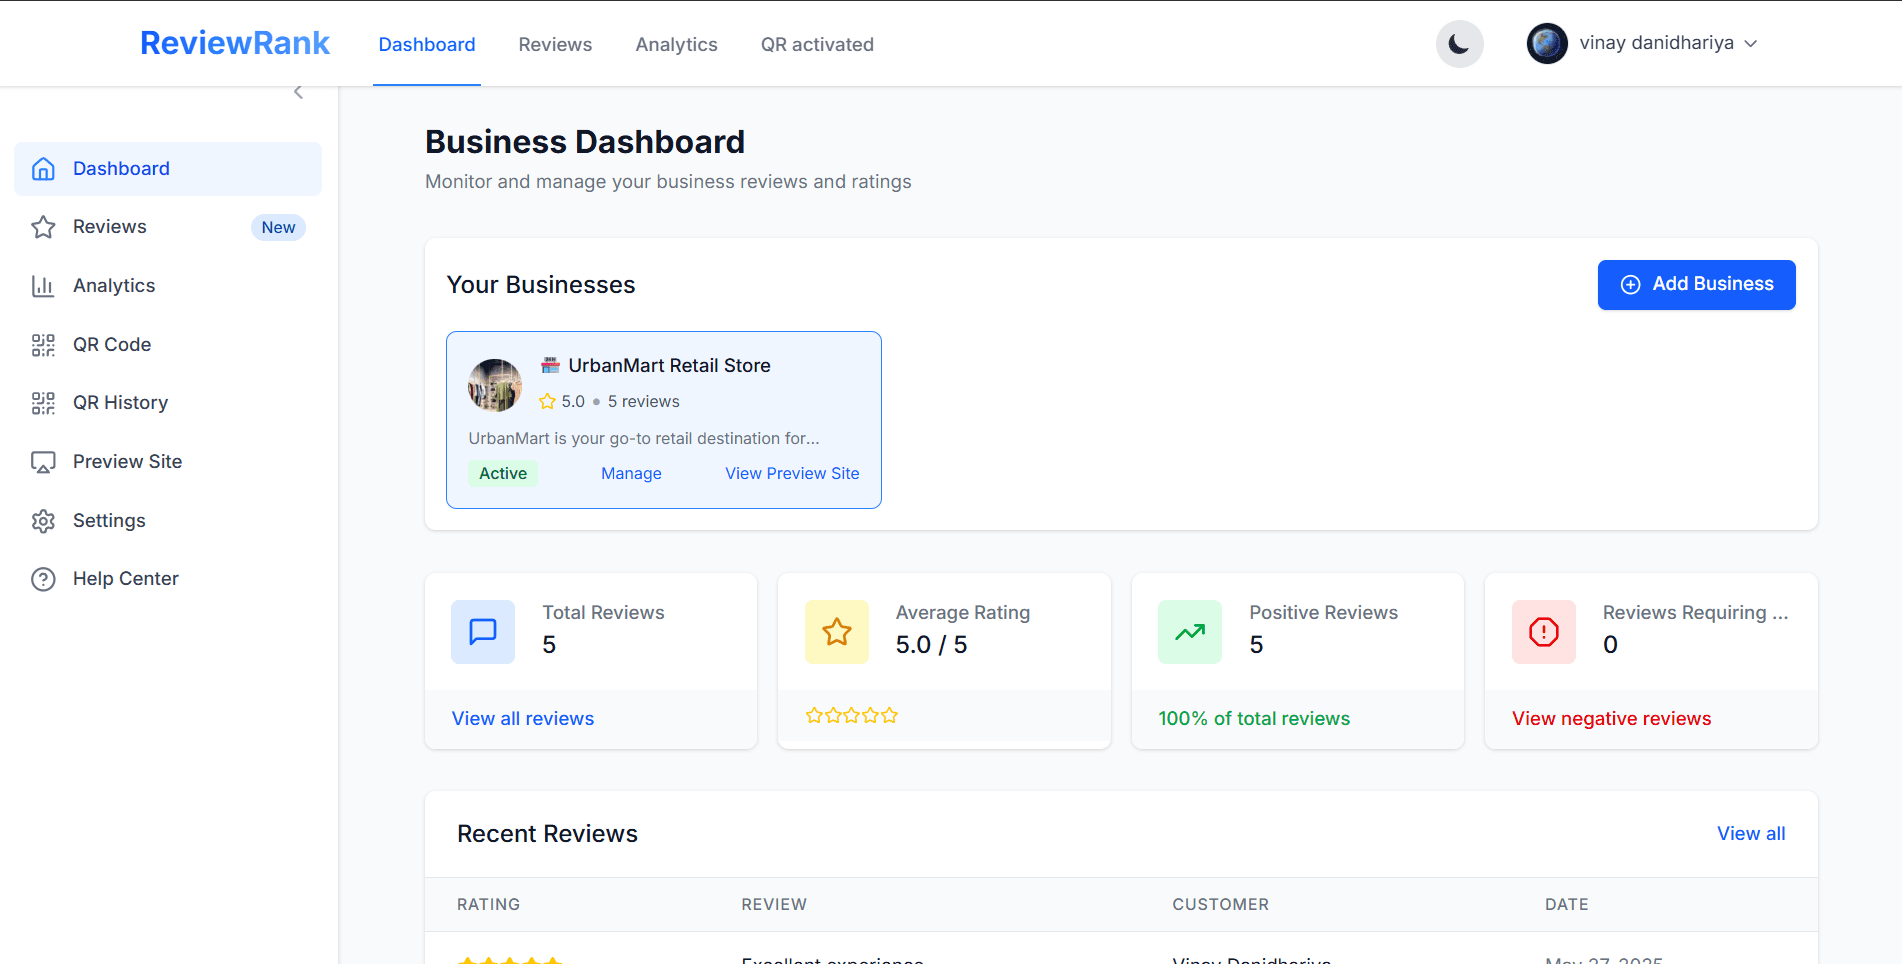Switch to the Analytics tab
This screenshot has height=964, width=1902.
pos(676,44)
